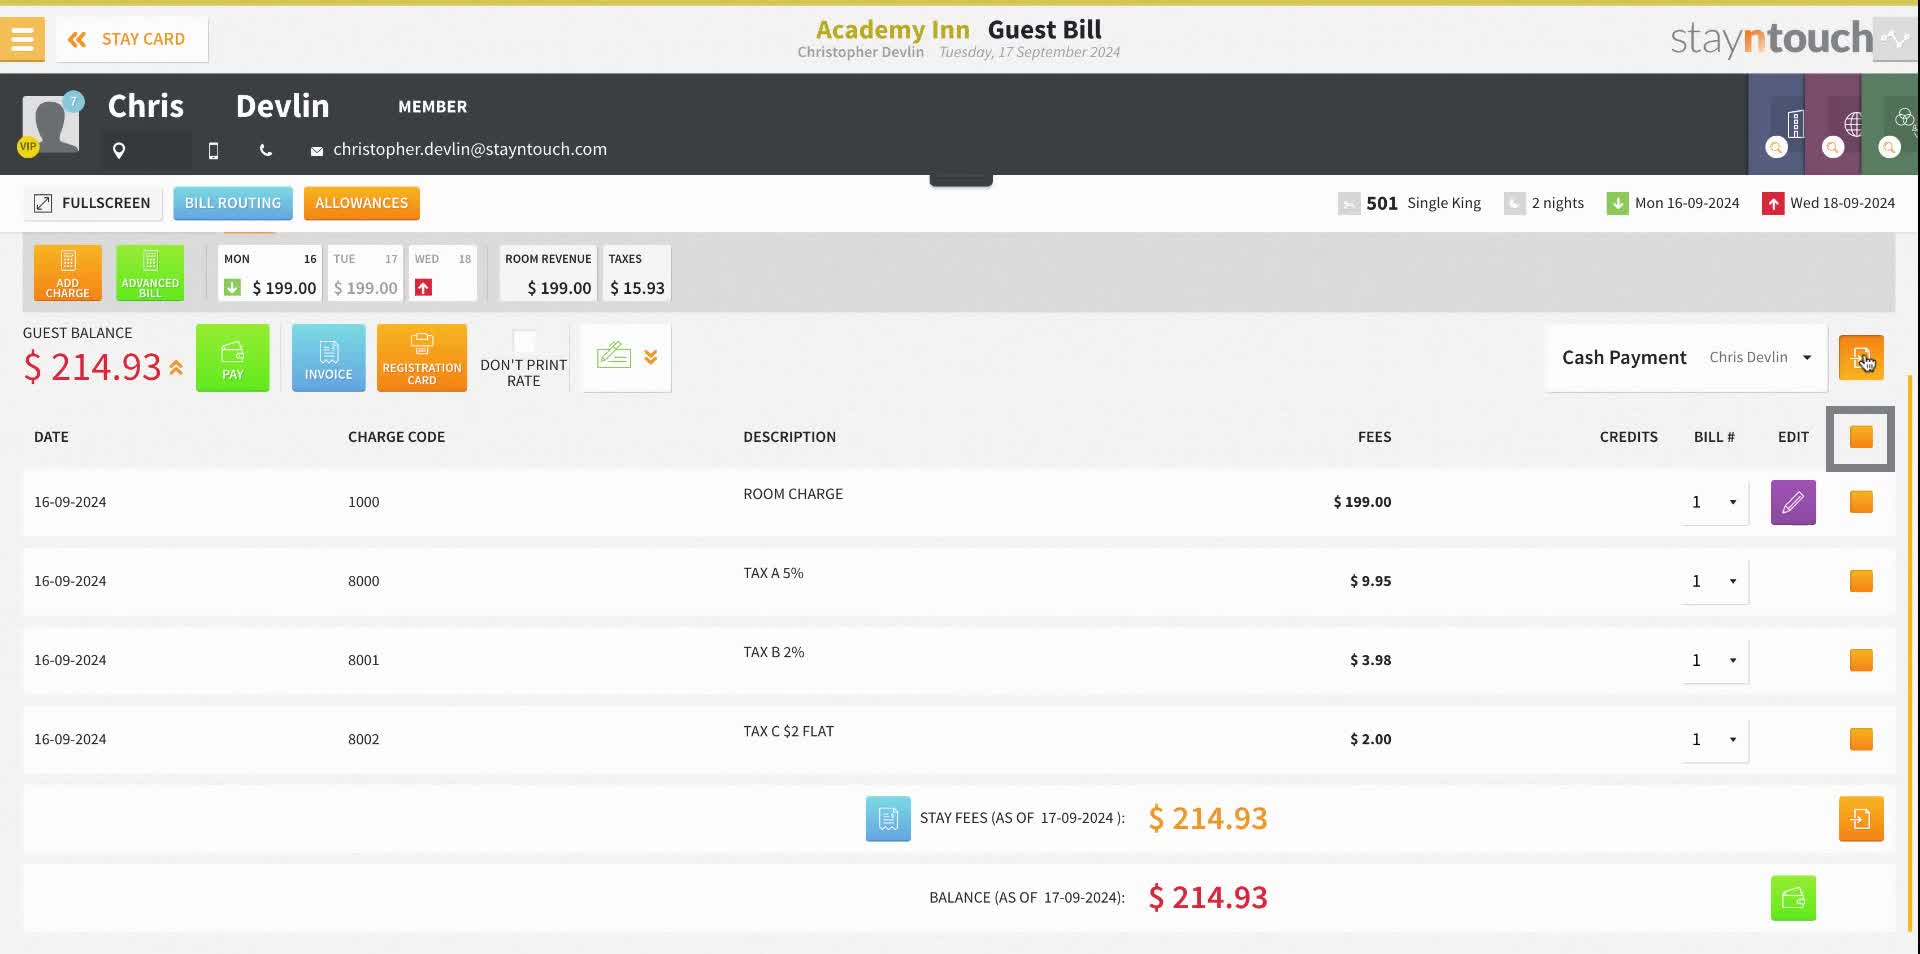The image size is (1920, 954).
Task: Open bill number dropdown for Tax B 2%
Action: pyautogui.click(x=1715, y=660)
